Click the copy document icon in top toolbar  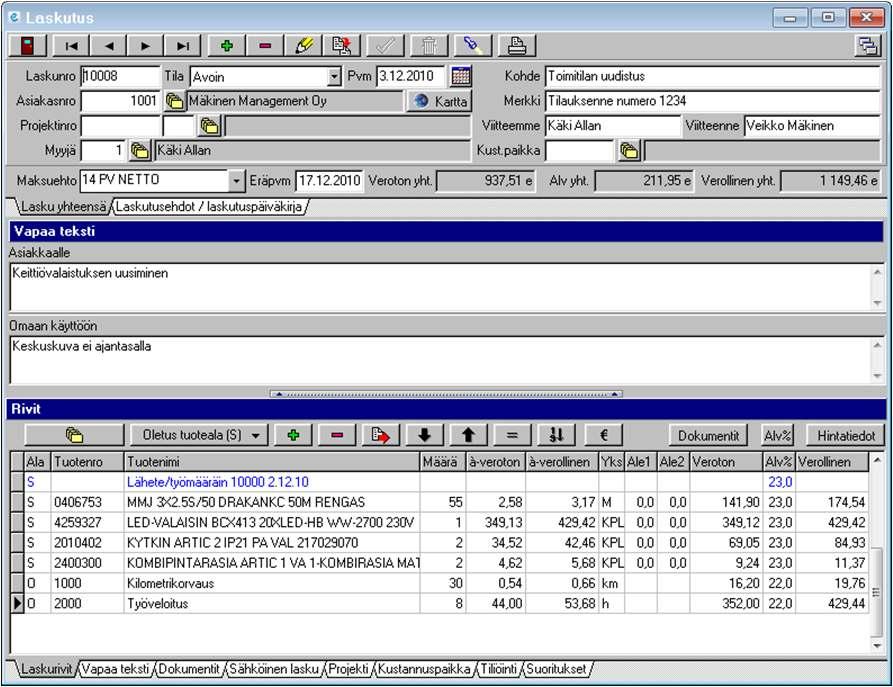pyautogui.click(x=342, y=46)
